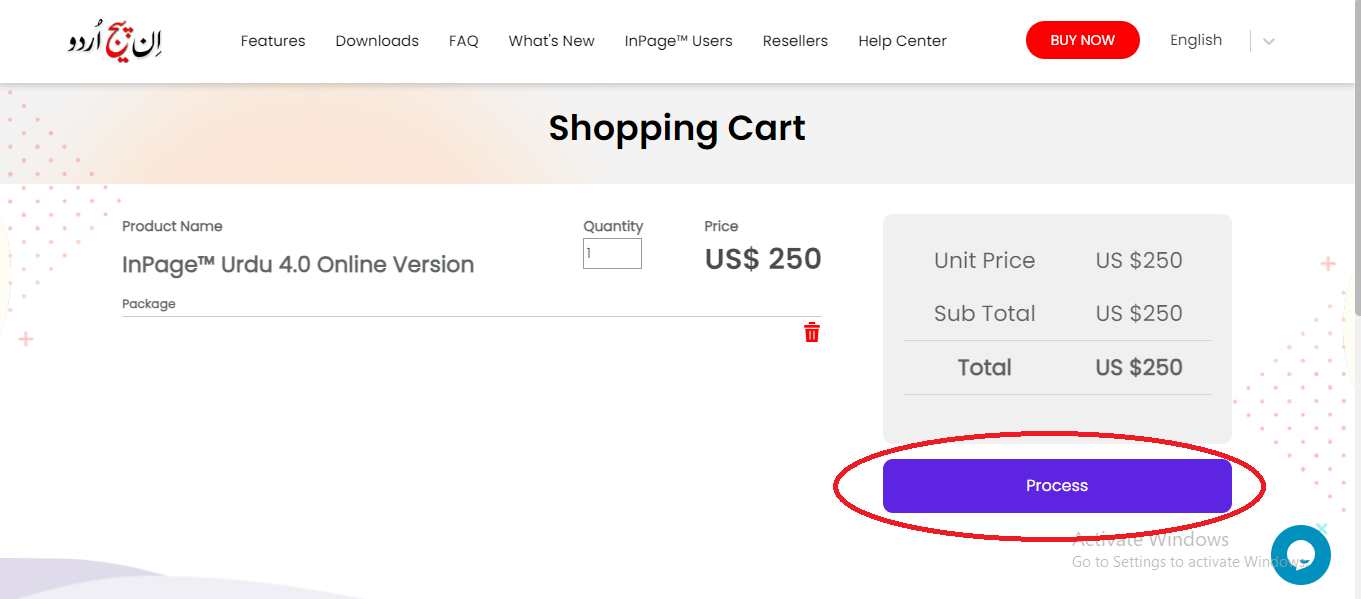Open the FAQ link
1361x599 pixels.
tap(464, 41)
